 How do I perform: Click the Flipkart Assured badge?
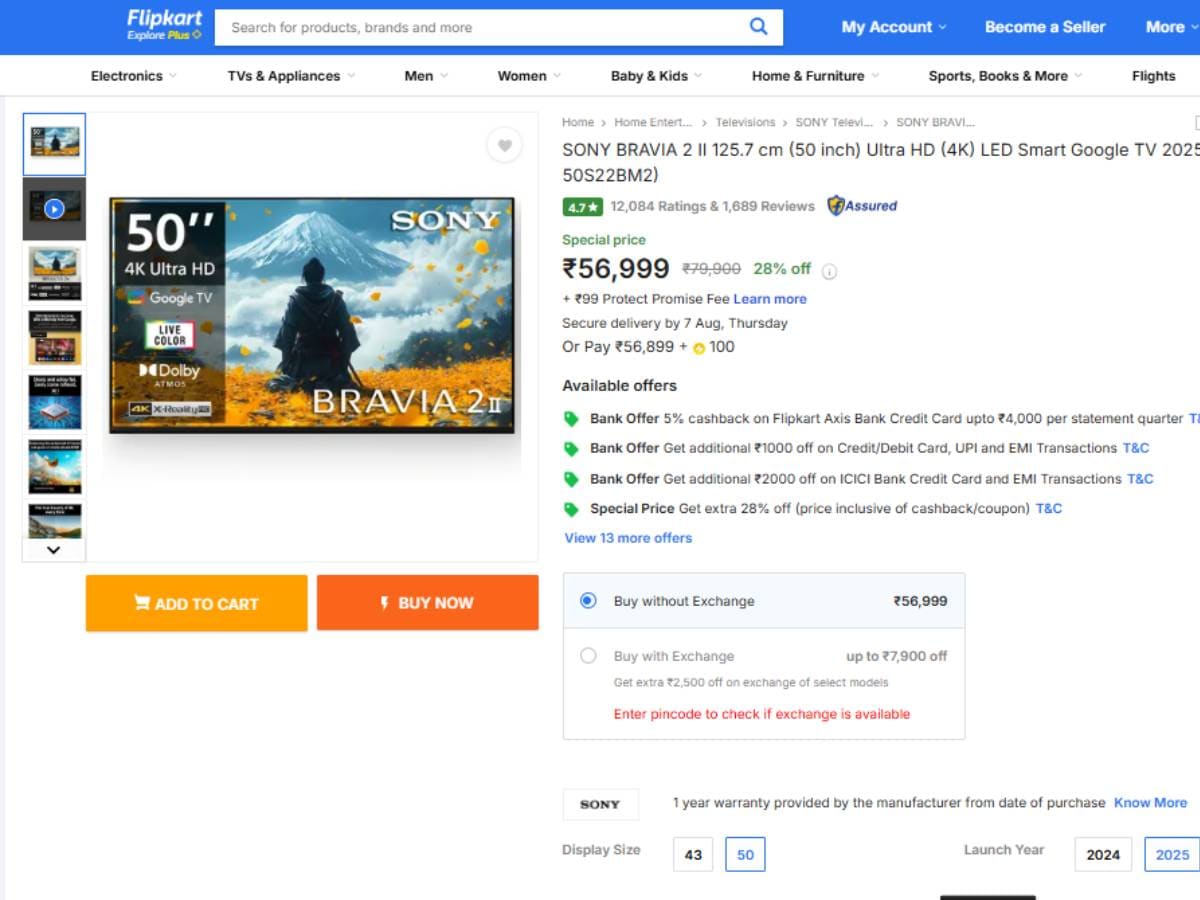pyautogui.click(x=862, y=206)
